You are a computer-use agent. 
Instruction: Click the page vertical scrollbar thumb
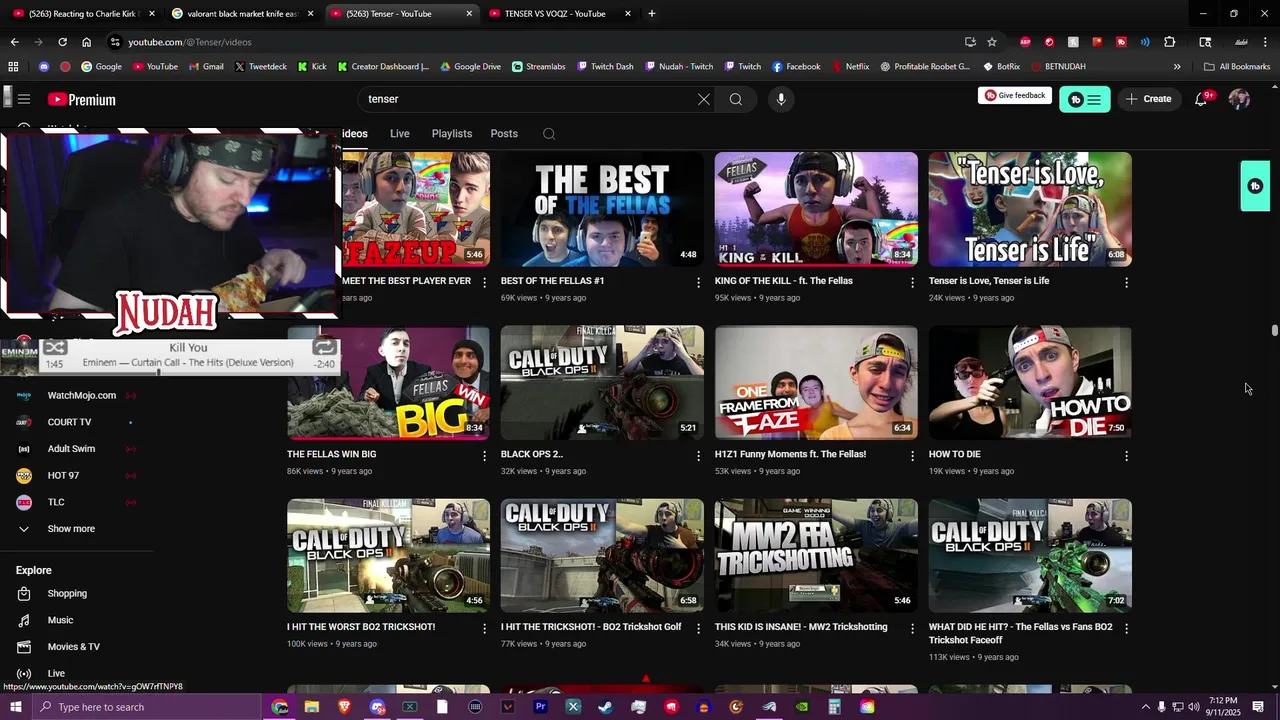click(x=1275, y=331)
